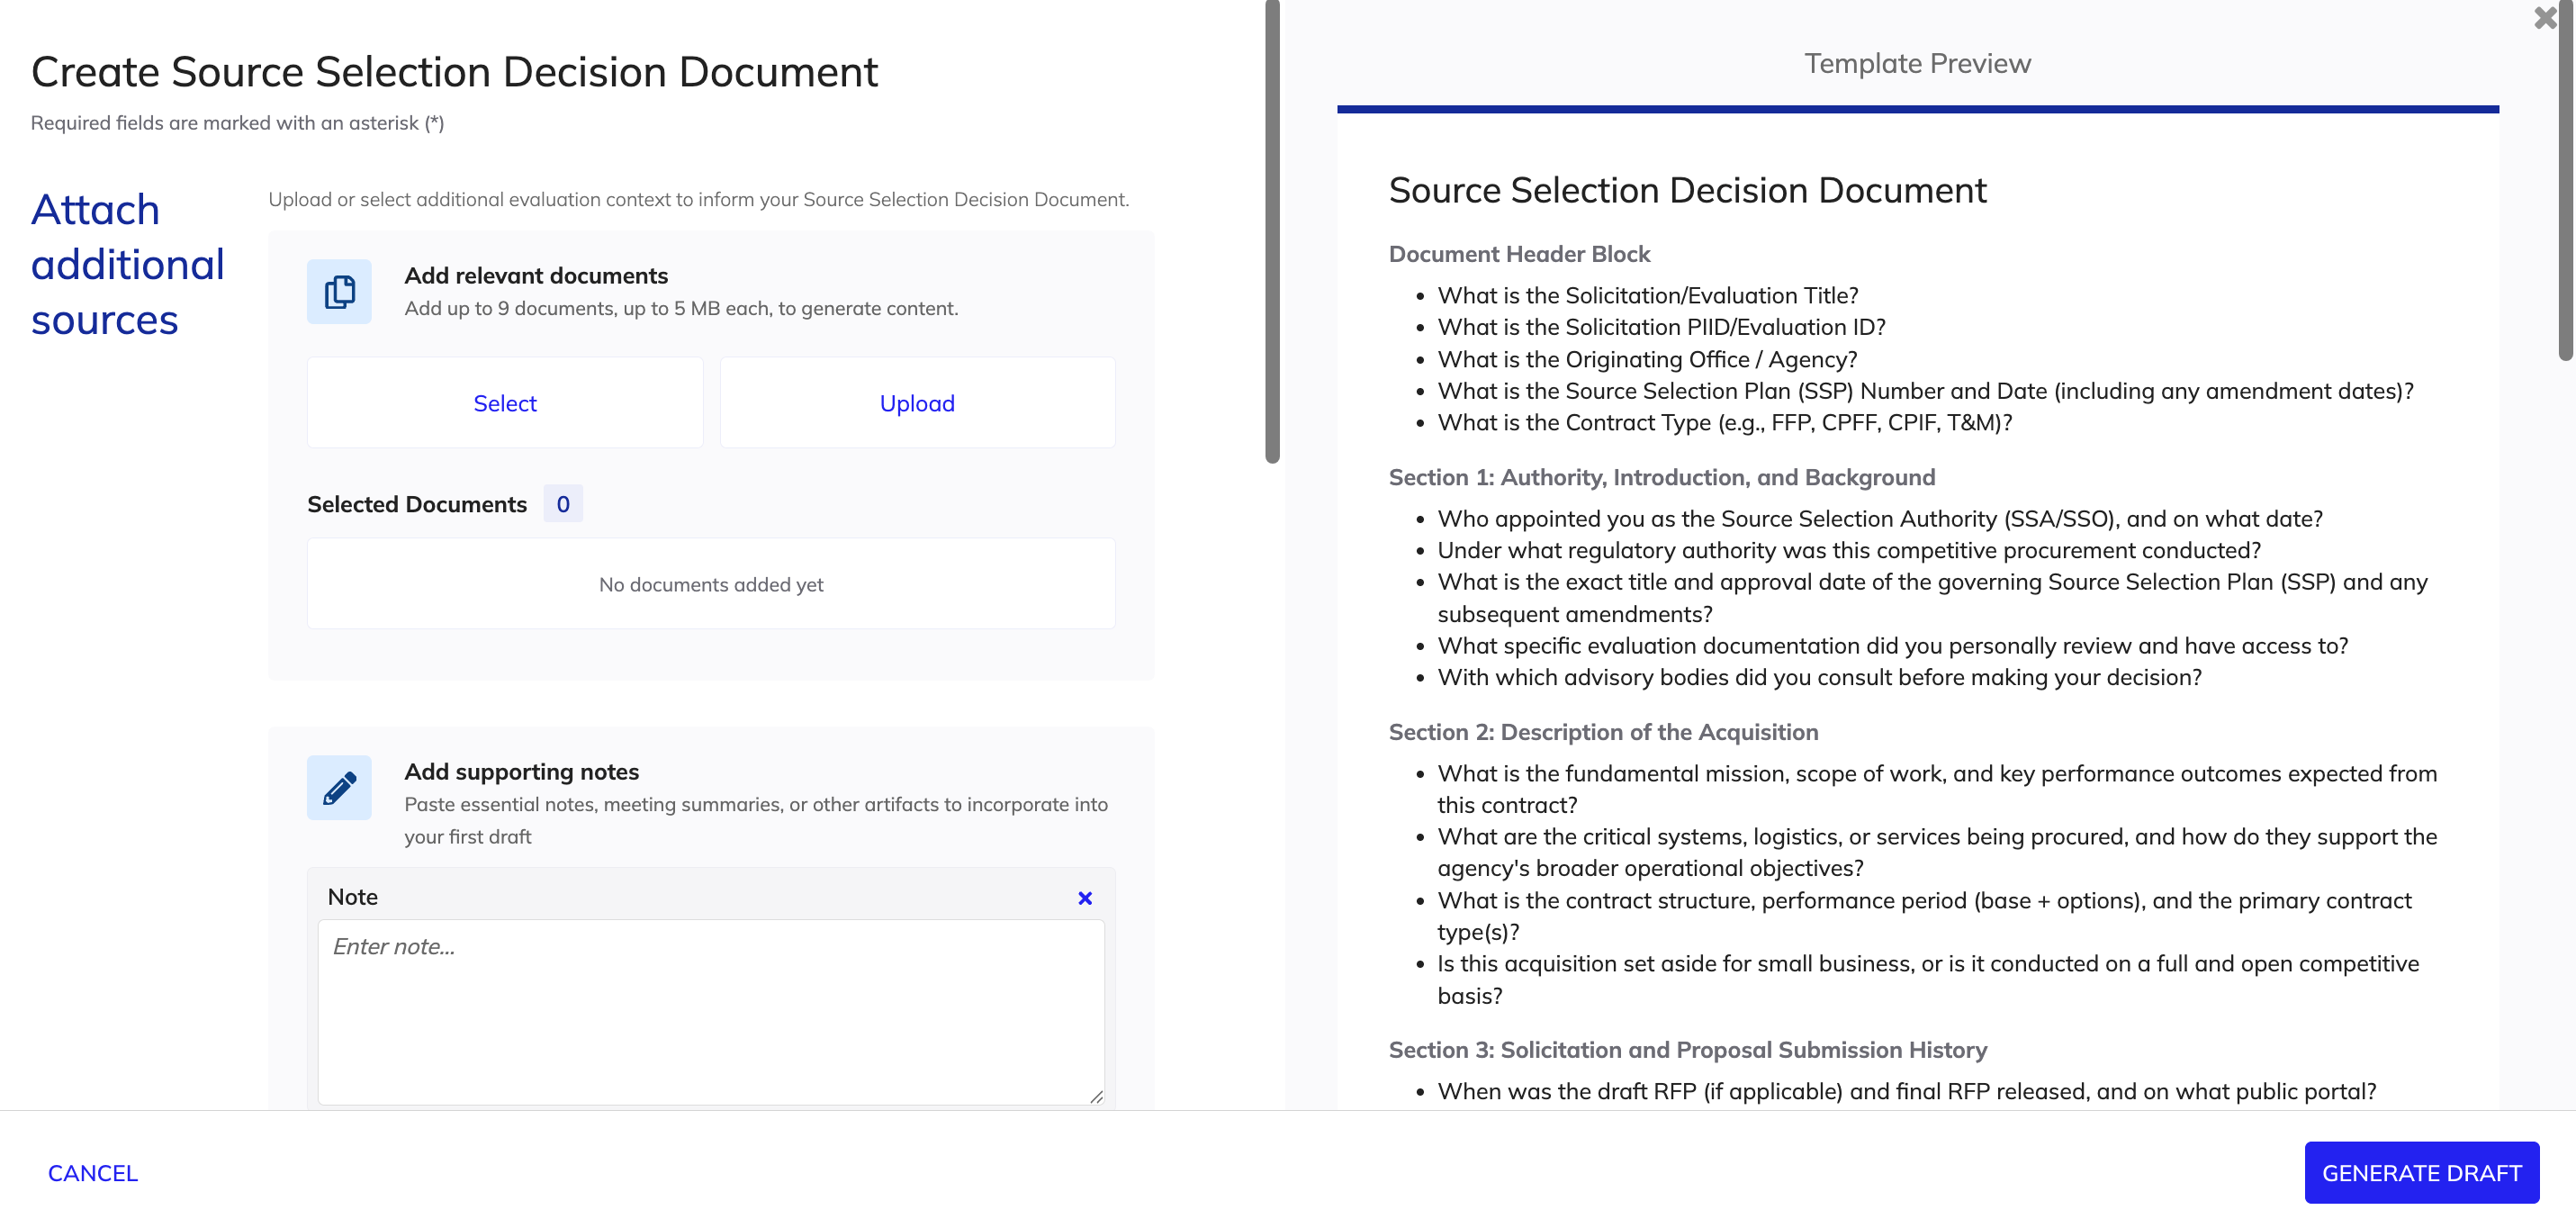
Task: Click the critical systems procured question
Action: point(1937,853)
